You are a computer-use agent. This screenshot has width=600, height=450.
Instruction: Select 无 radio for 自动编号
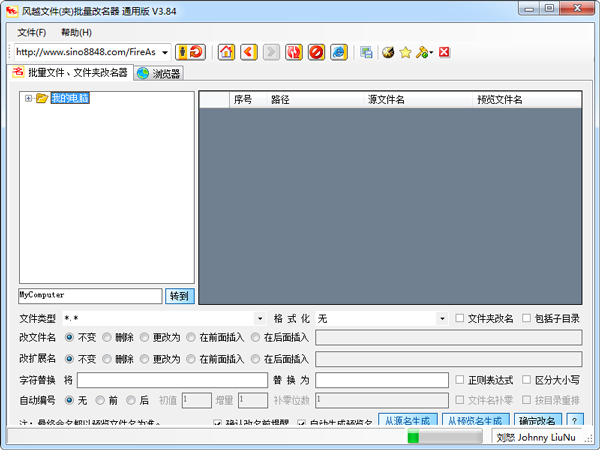[x=69, y=400]
